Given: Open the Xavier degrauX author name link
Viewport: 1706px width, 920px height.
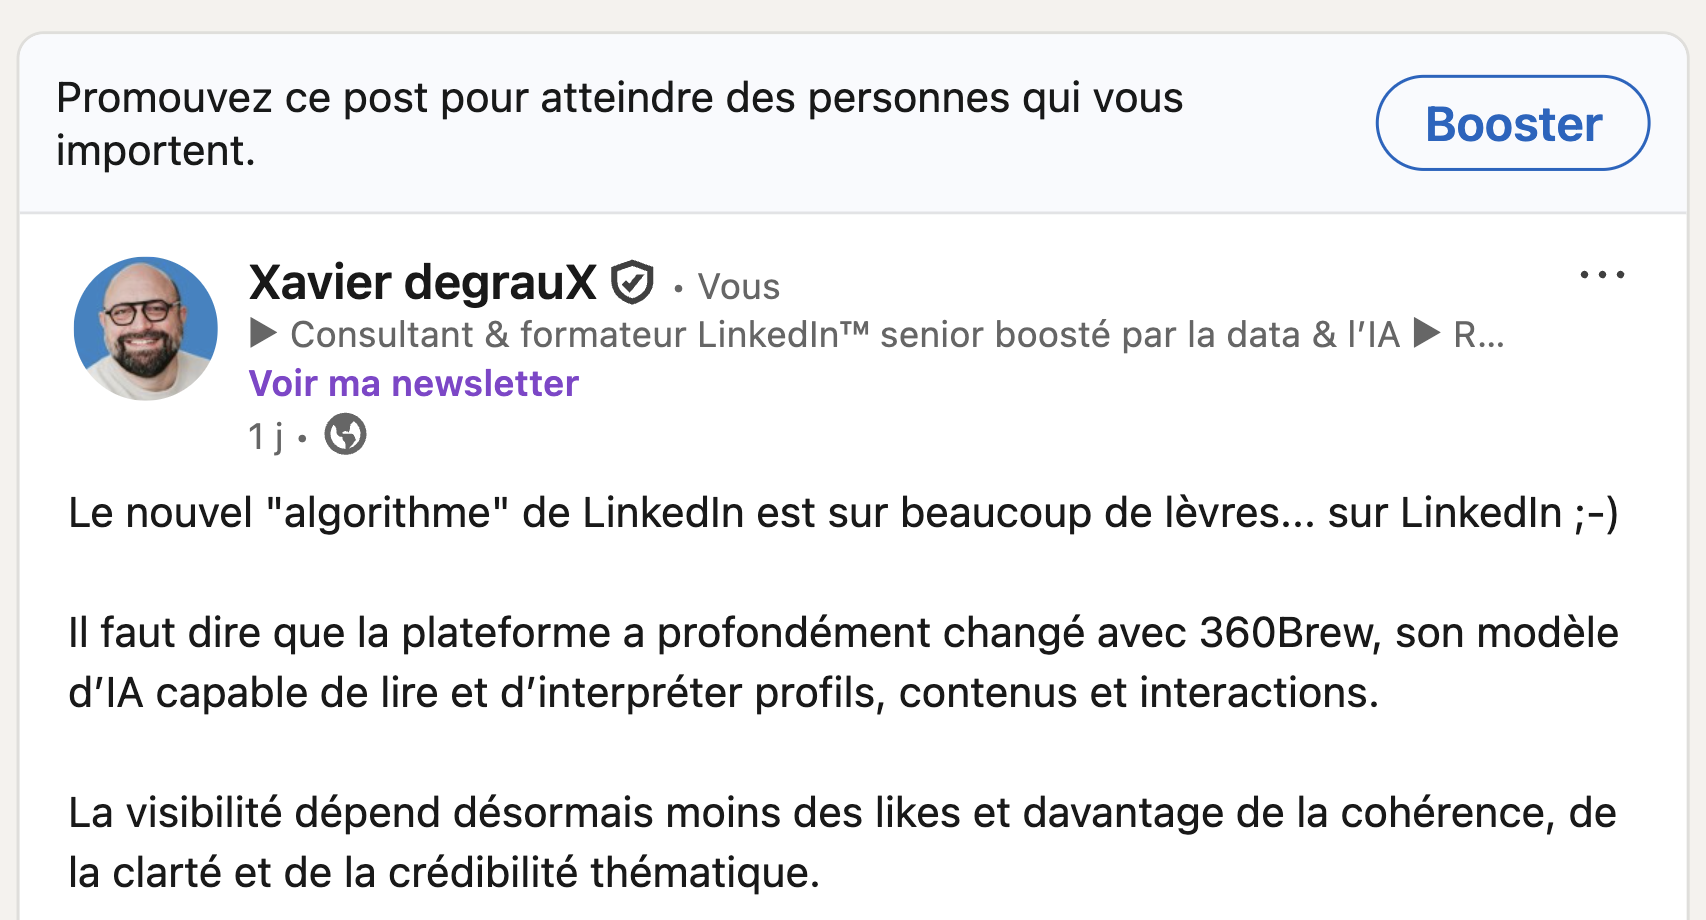Looking at the screenshot, I should 422,283.
